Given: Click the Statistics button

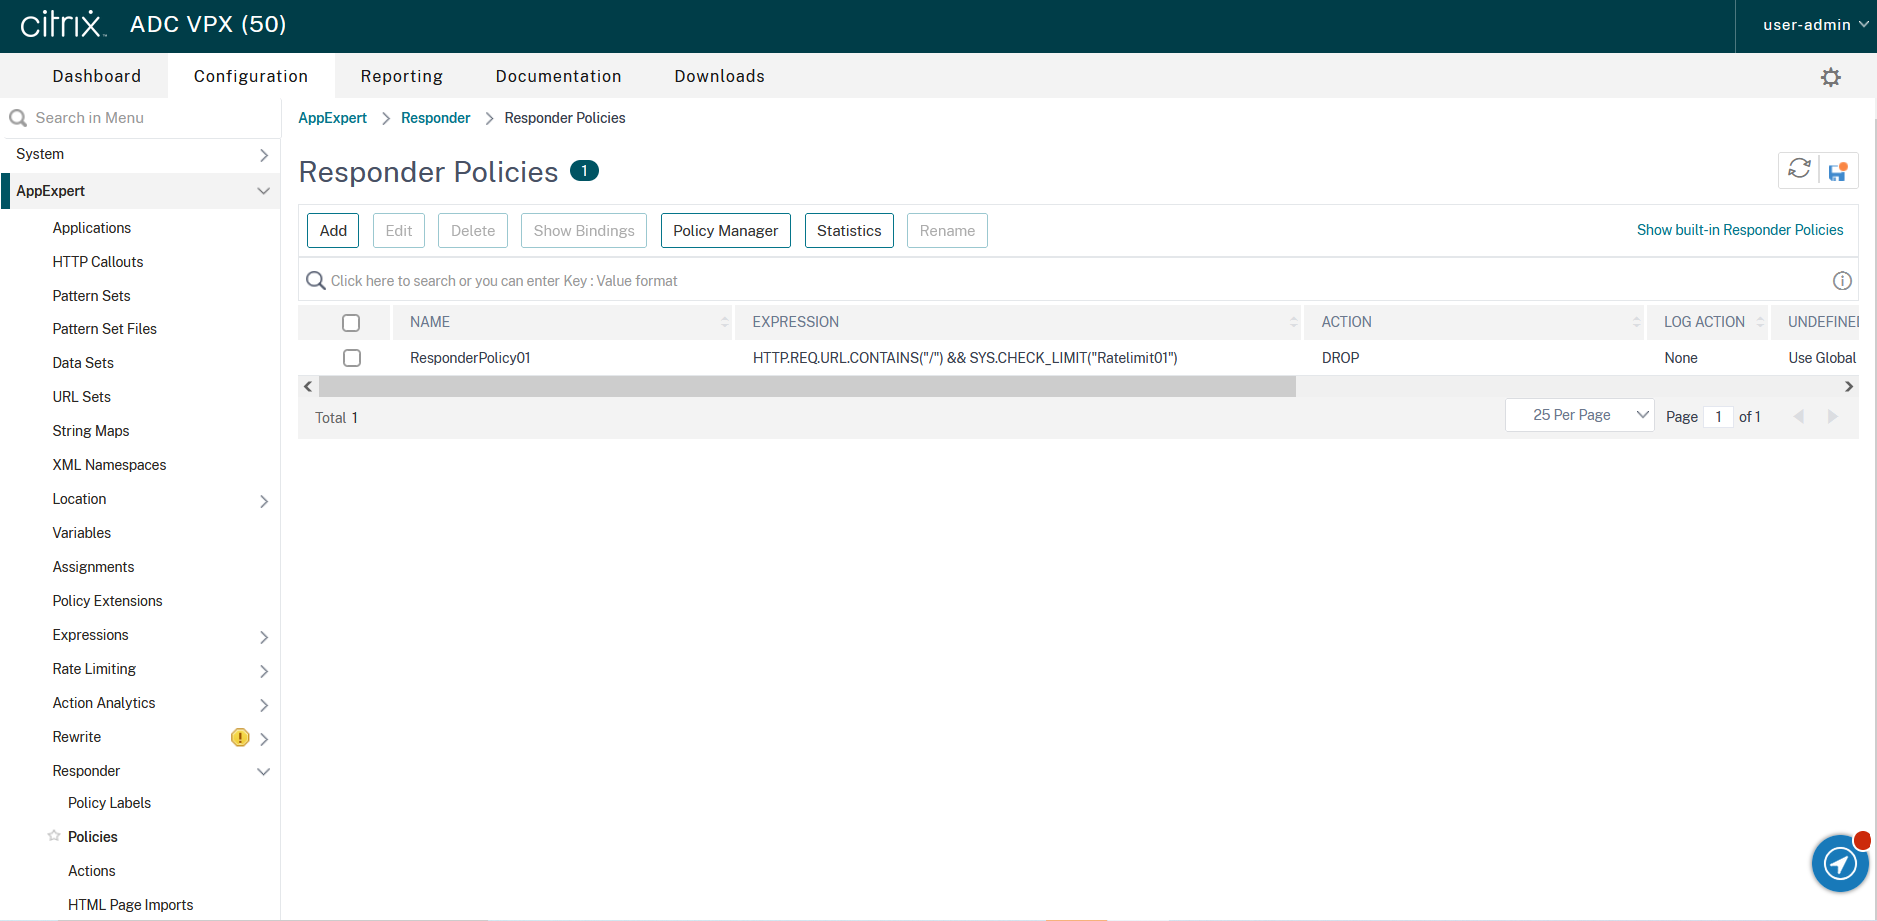Looking at the screenshot, I should click(x=849, y=231).
